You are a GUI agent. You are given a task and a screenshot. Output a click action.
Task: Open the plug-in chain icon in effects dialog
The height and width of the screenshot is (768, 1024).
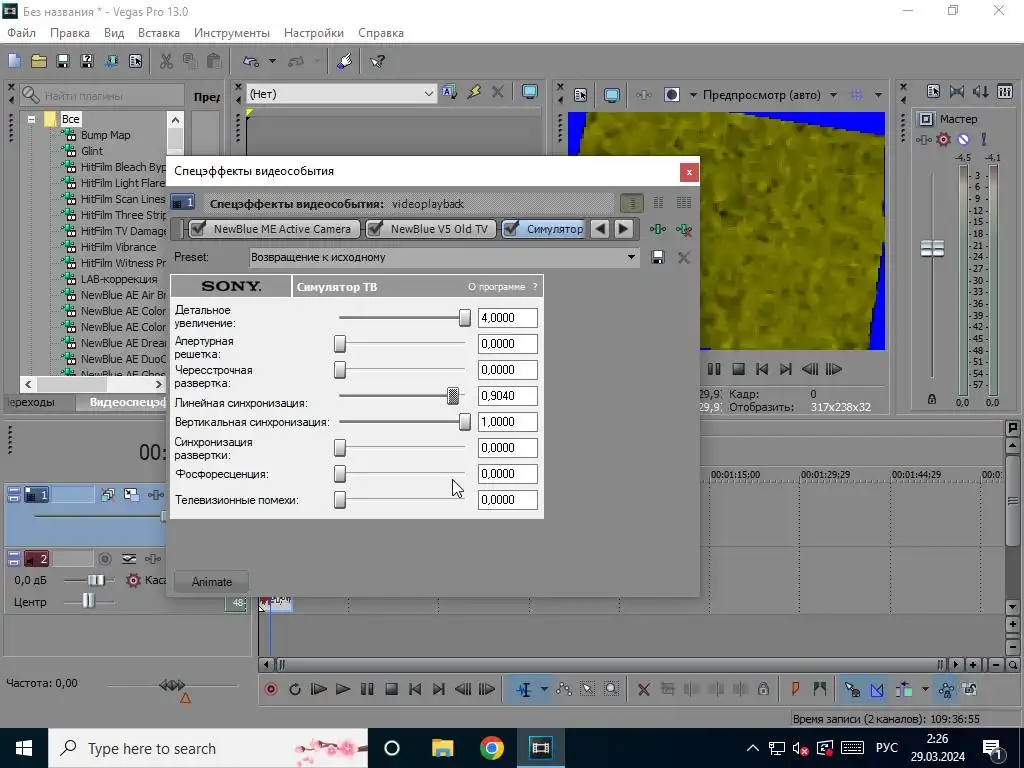[658, 229]
